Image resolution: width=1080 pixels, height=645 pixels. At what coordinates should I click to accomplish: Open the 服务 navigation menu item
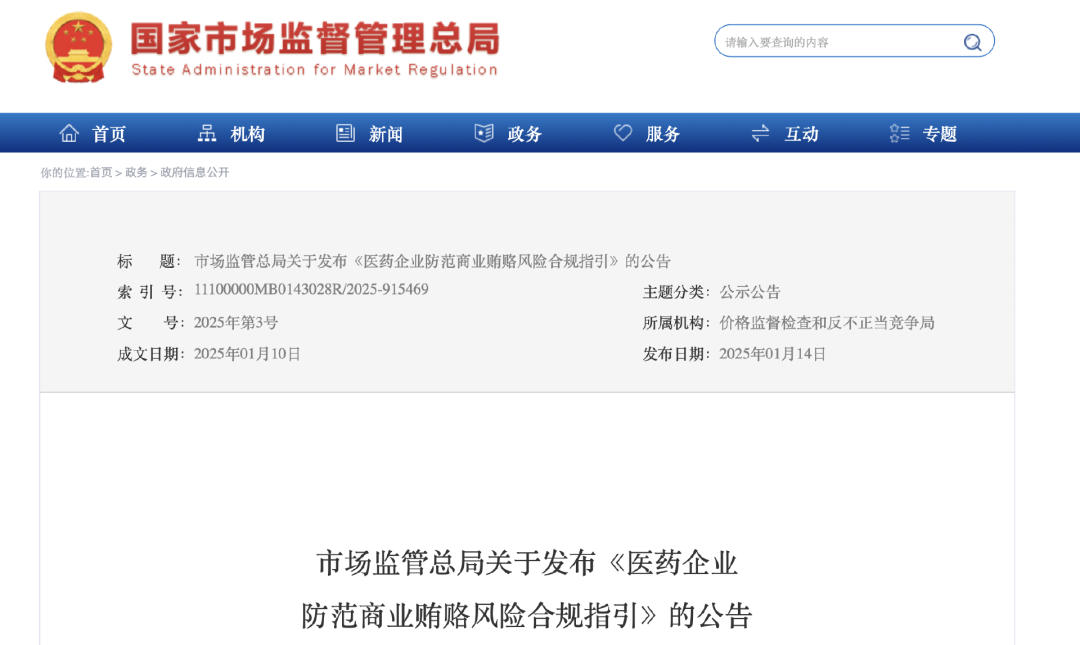tap(665, 133)
